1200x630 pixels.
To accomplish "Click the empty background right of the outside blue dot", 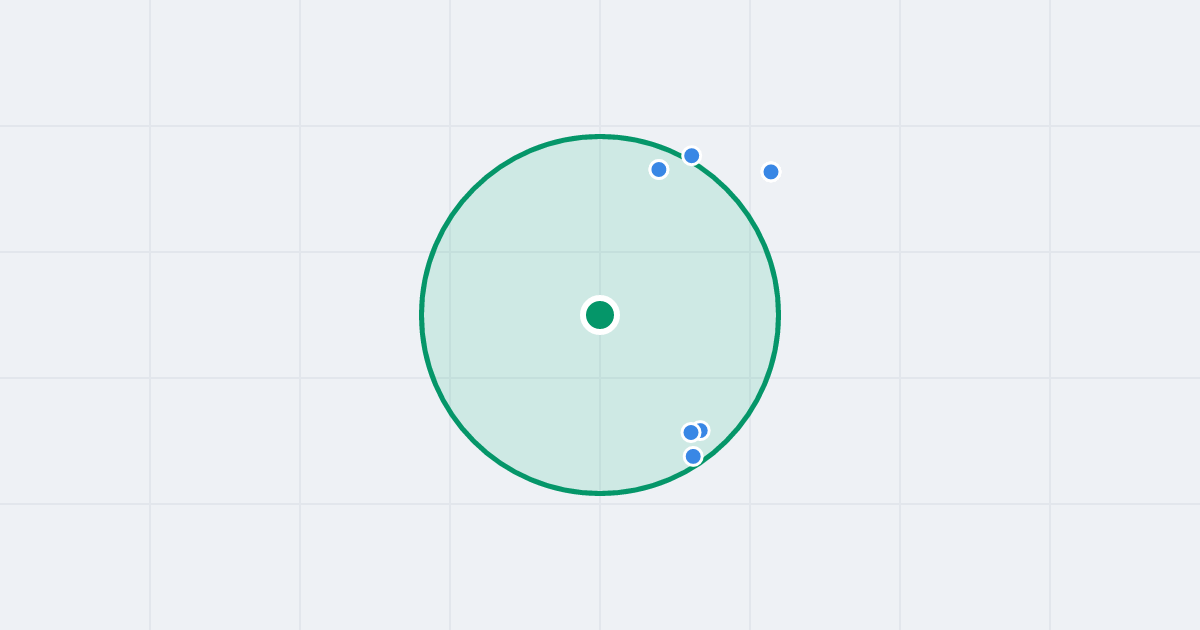I will click(x=950, y=172).
